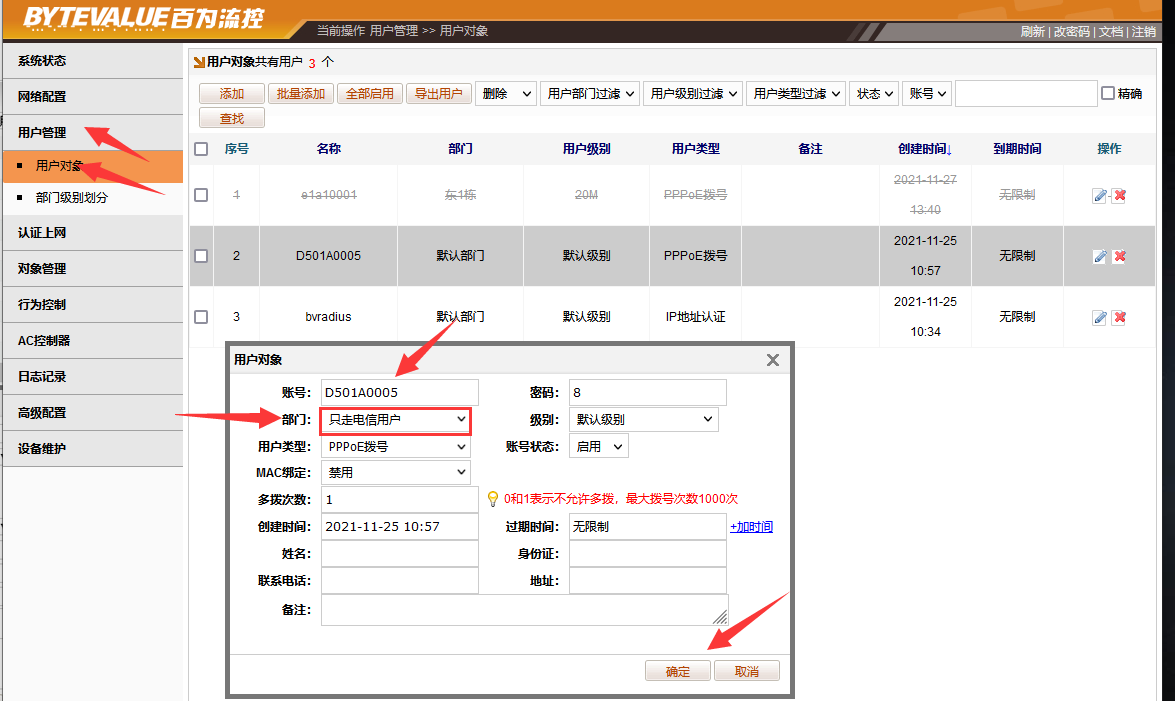The height and width of the screenshot is (701, 1175).
Task: Click edit icon for user e1a10001
Action: pyautogui.click(x=1099, y=196)
